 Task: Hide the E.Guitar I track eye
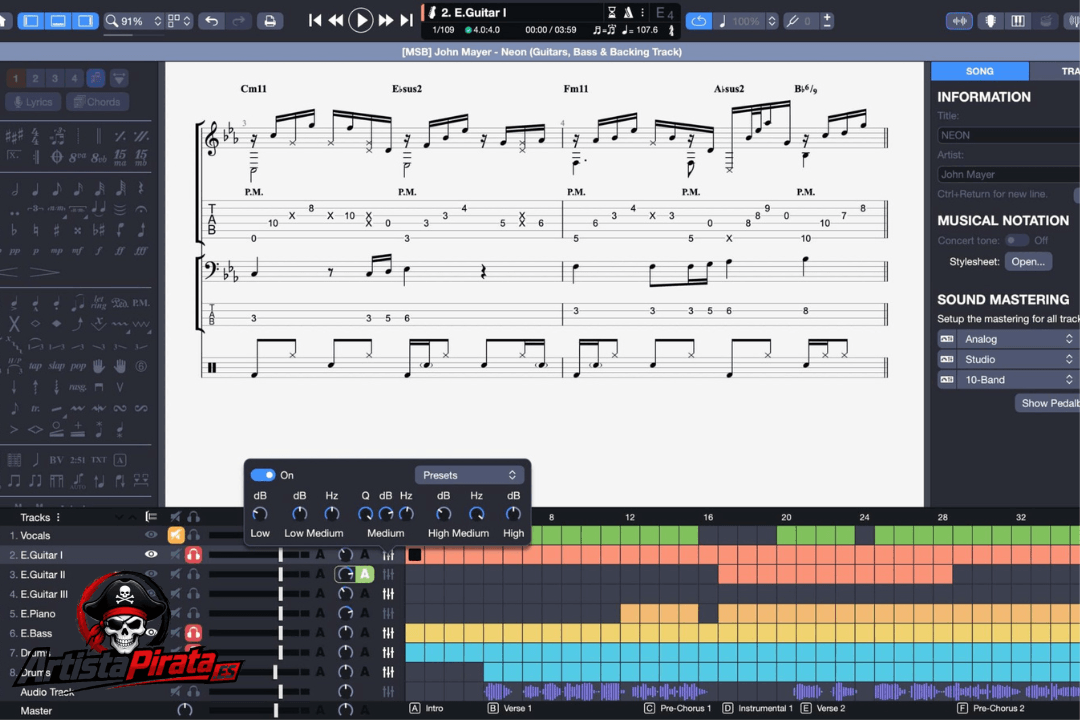(151, 554)
